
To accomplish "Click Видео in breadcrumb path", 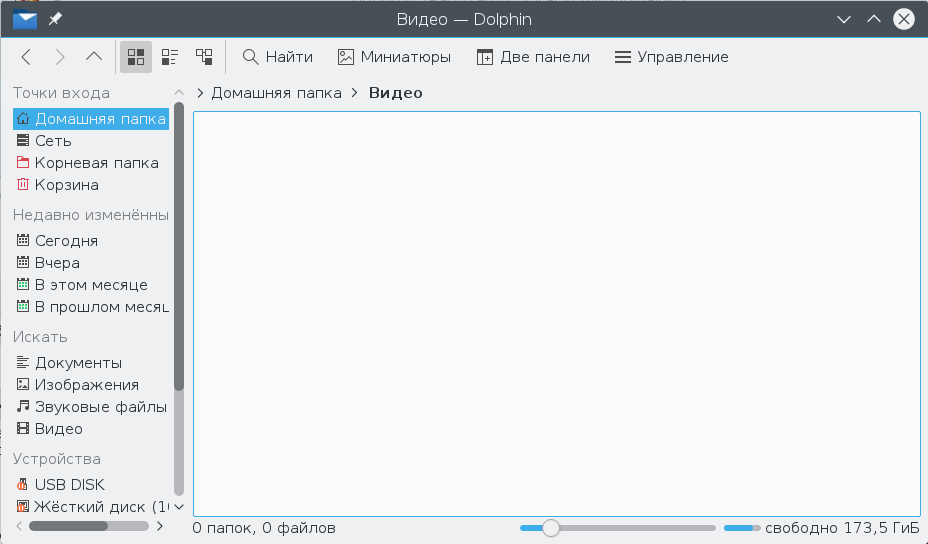I will pyautogui.click(x=395, y=93).
